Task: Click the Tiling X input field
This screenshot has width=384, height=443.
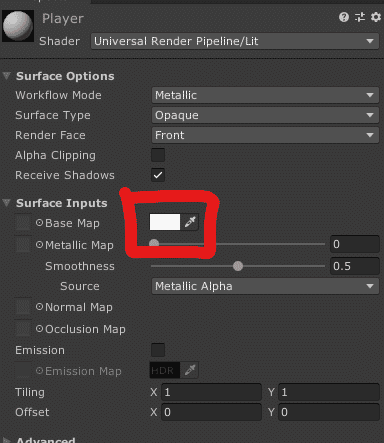Action: [x=211, y=392]
